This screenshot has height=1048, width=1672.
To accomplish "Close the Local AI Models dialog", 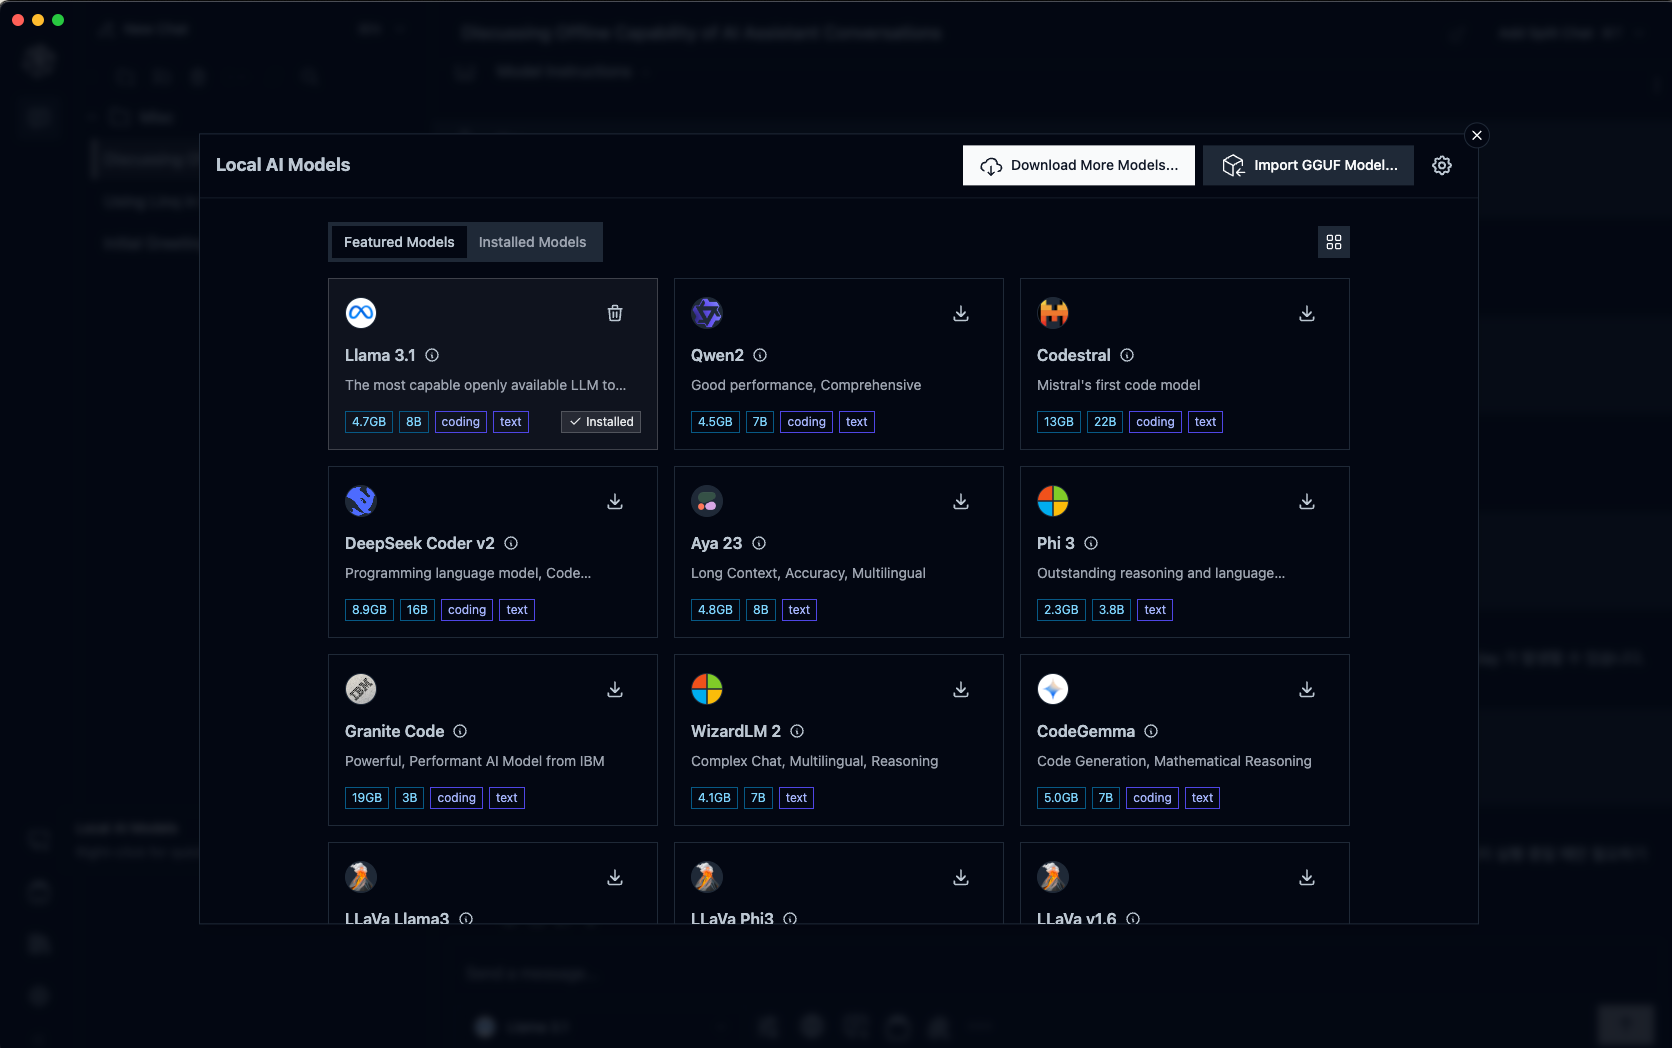I will (x=1477, y=135).
